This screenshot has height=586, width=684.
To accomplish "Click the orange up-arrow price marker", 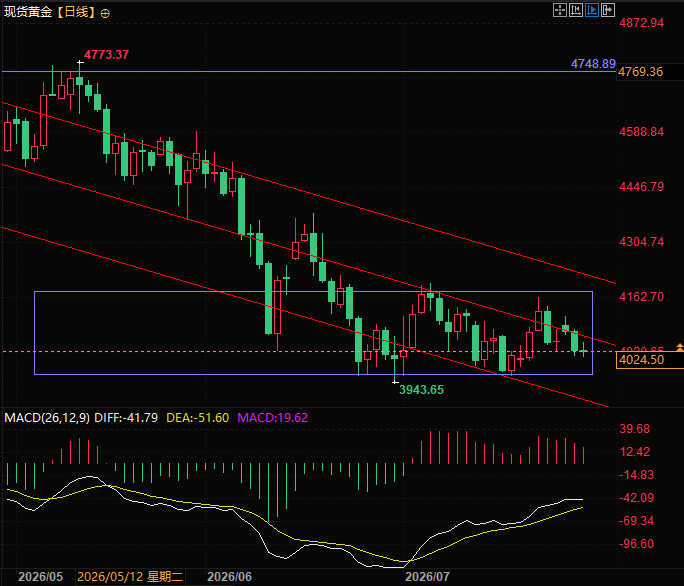I will 680,347.
